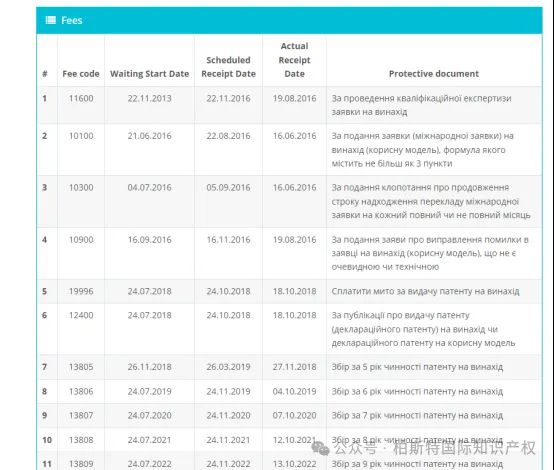Select fee code 11600
The image size is (554, 470).
pos(81,98)
